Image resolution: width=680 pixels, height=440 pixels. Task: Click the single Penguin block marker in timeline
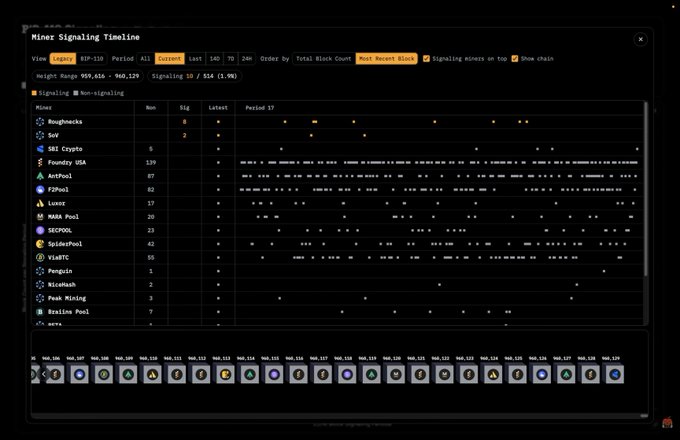604,271
